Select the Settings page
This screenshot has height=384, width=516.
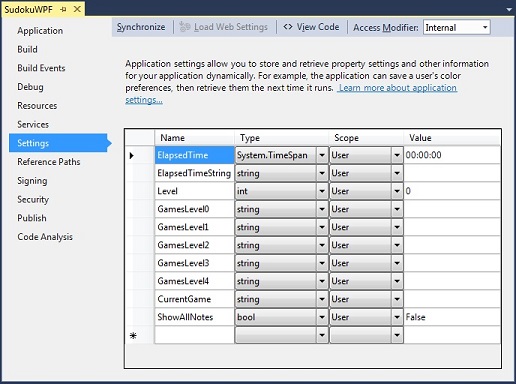pos(58,143)
